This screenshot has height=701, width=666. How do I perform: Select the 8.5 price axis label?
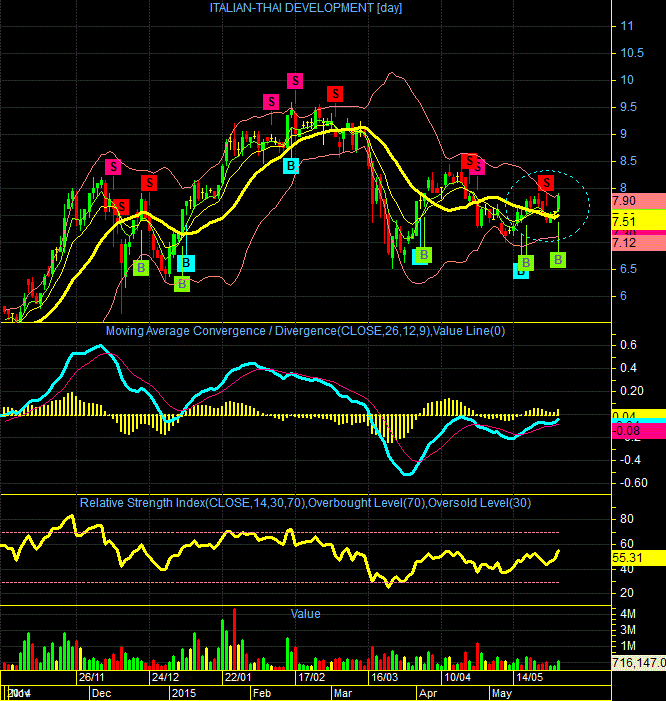(x=628, y=161)
